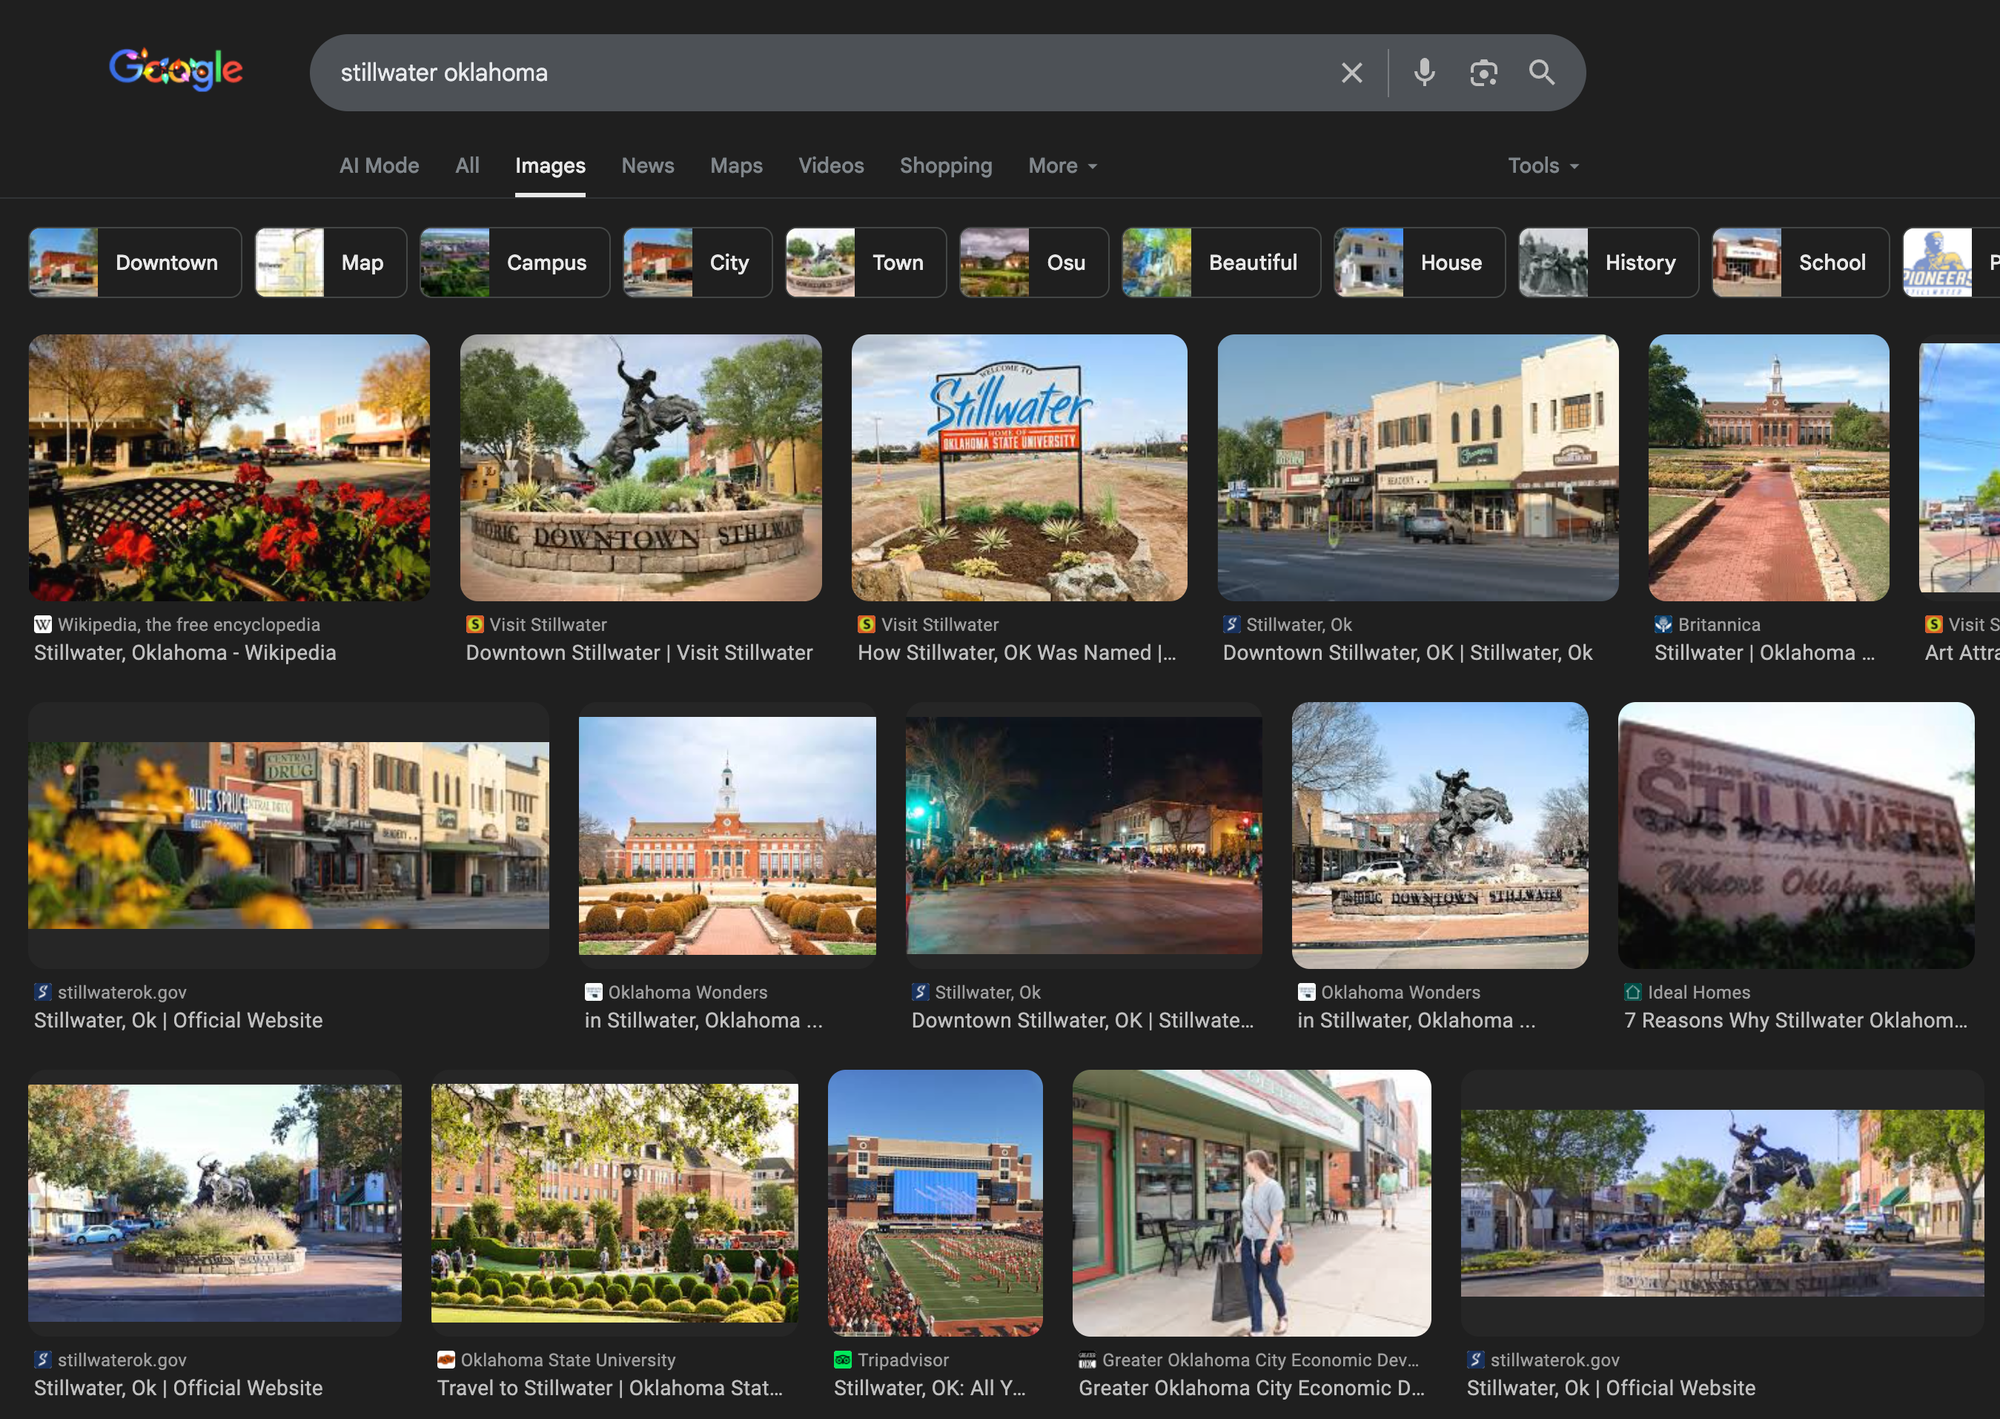Click Wikipedia favicon under first image
The image size is (2000, 1419).
click(x=43, y=625)
